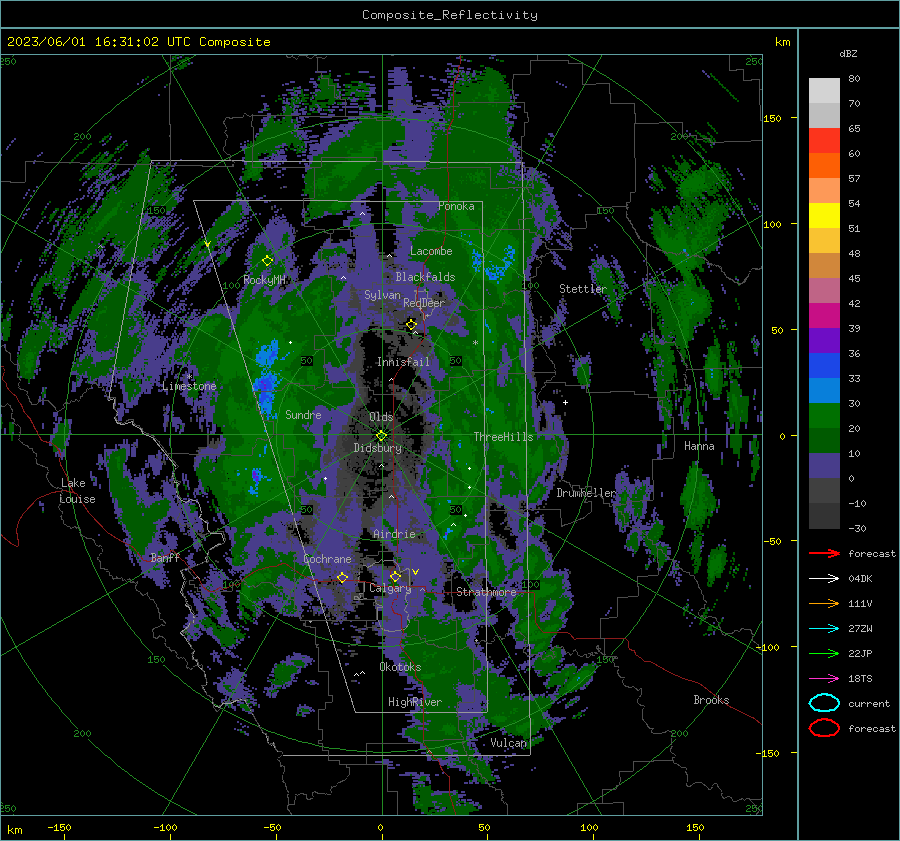Click the cyan 27ZW arrow in legend
This screenshot has width=900, height=841.
pyautogui.click(x=824, y=629)
